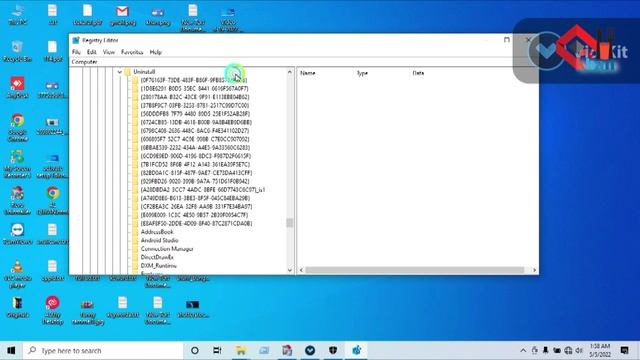Open File Explorer from the taskbar
The width and height of the screenshot is (640, 360).
[x=240, y=350]
